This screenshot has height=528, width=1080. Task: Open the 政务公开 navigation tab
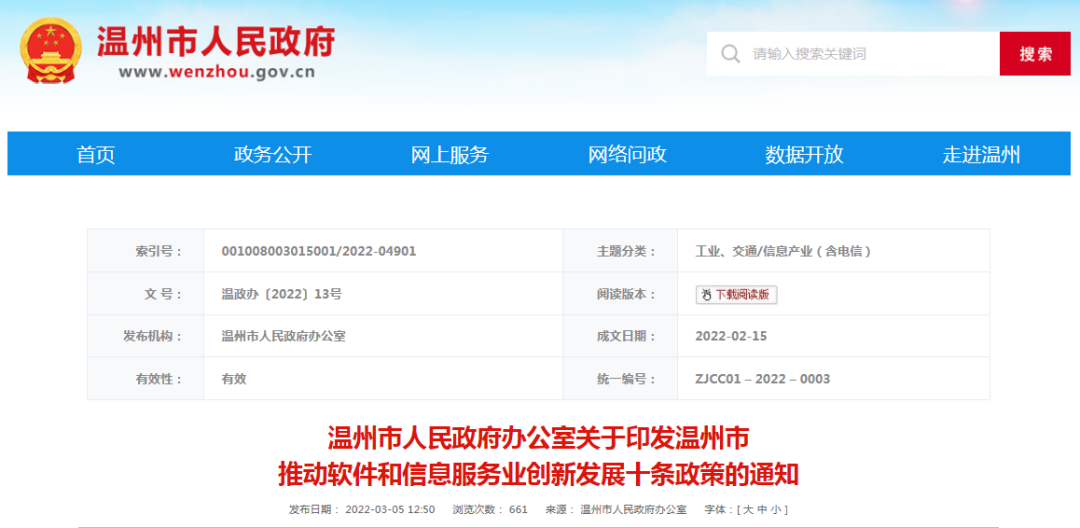click(x=273, y=154)
